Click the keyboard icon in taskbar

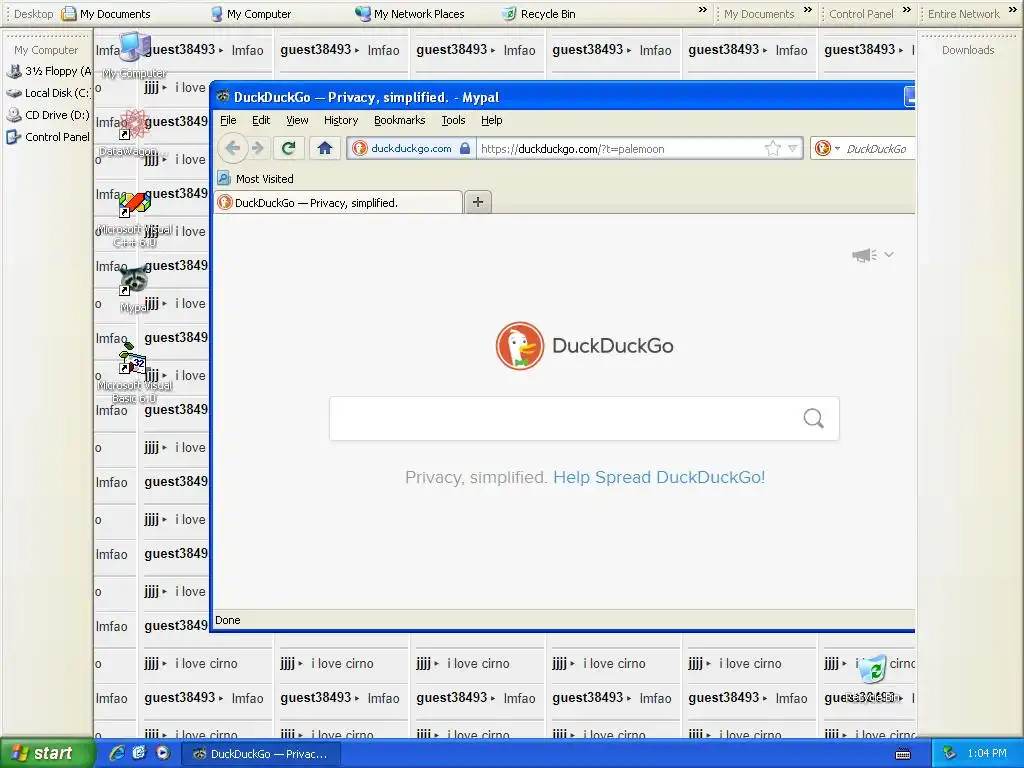point(903,754)
